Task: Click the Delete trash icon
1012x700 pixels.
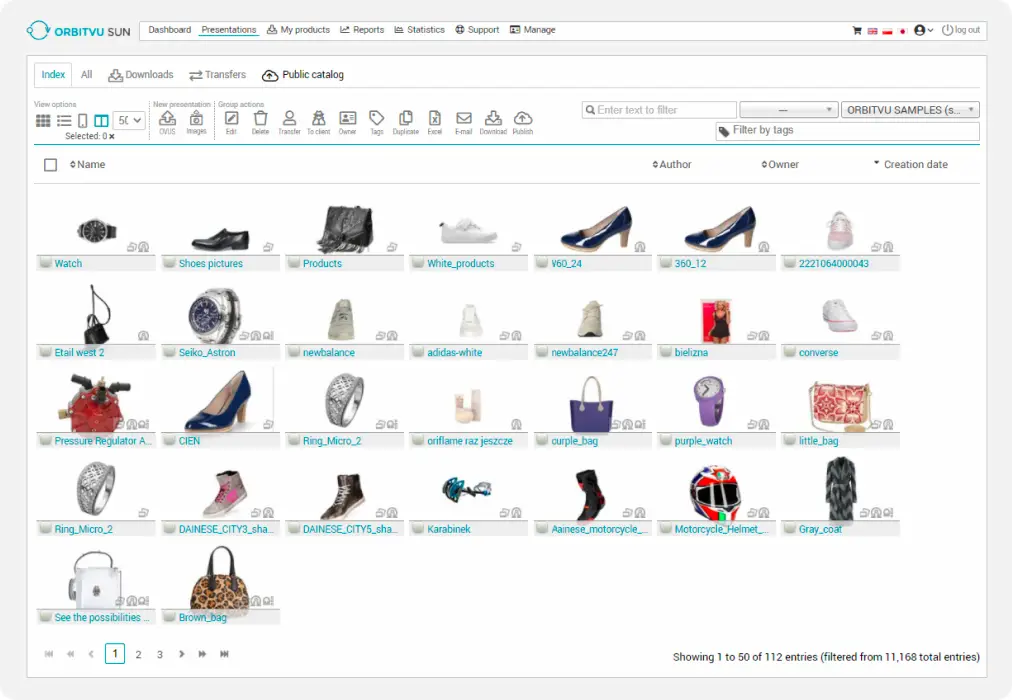Action: pyautogui.click(x=260, y=119)
